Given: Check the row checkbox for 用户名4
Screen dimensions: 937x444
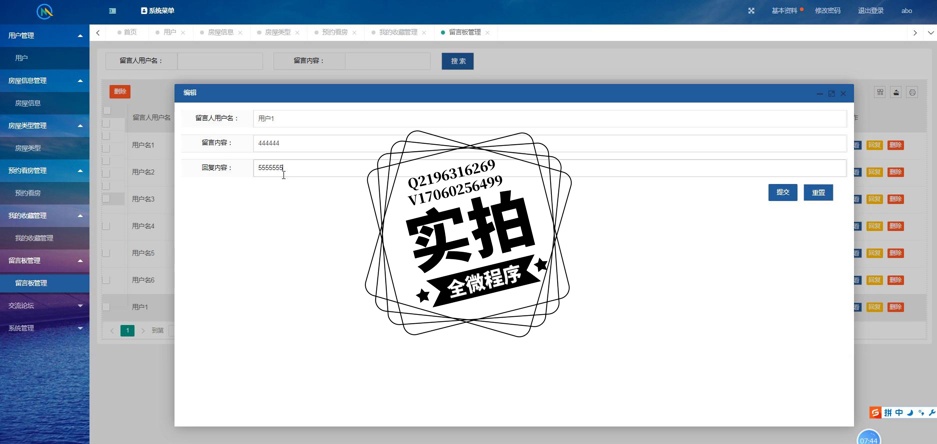Looking at the screenshot, I should 106,226.
